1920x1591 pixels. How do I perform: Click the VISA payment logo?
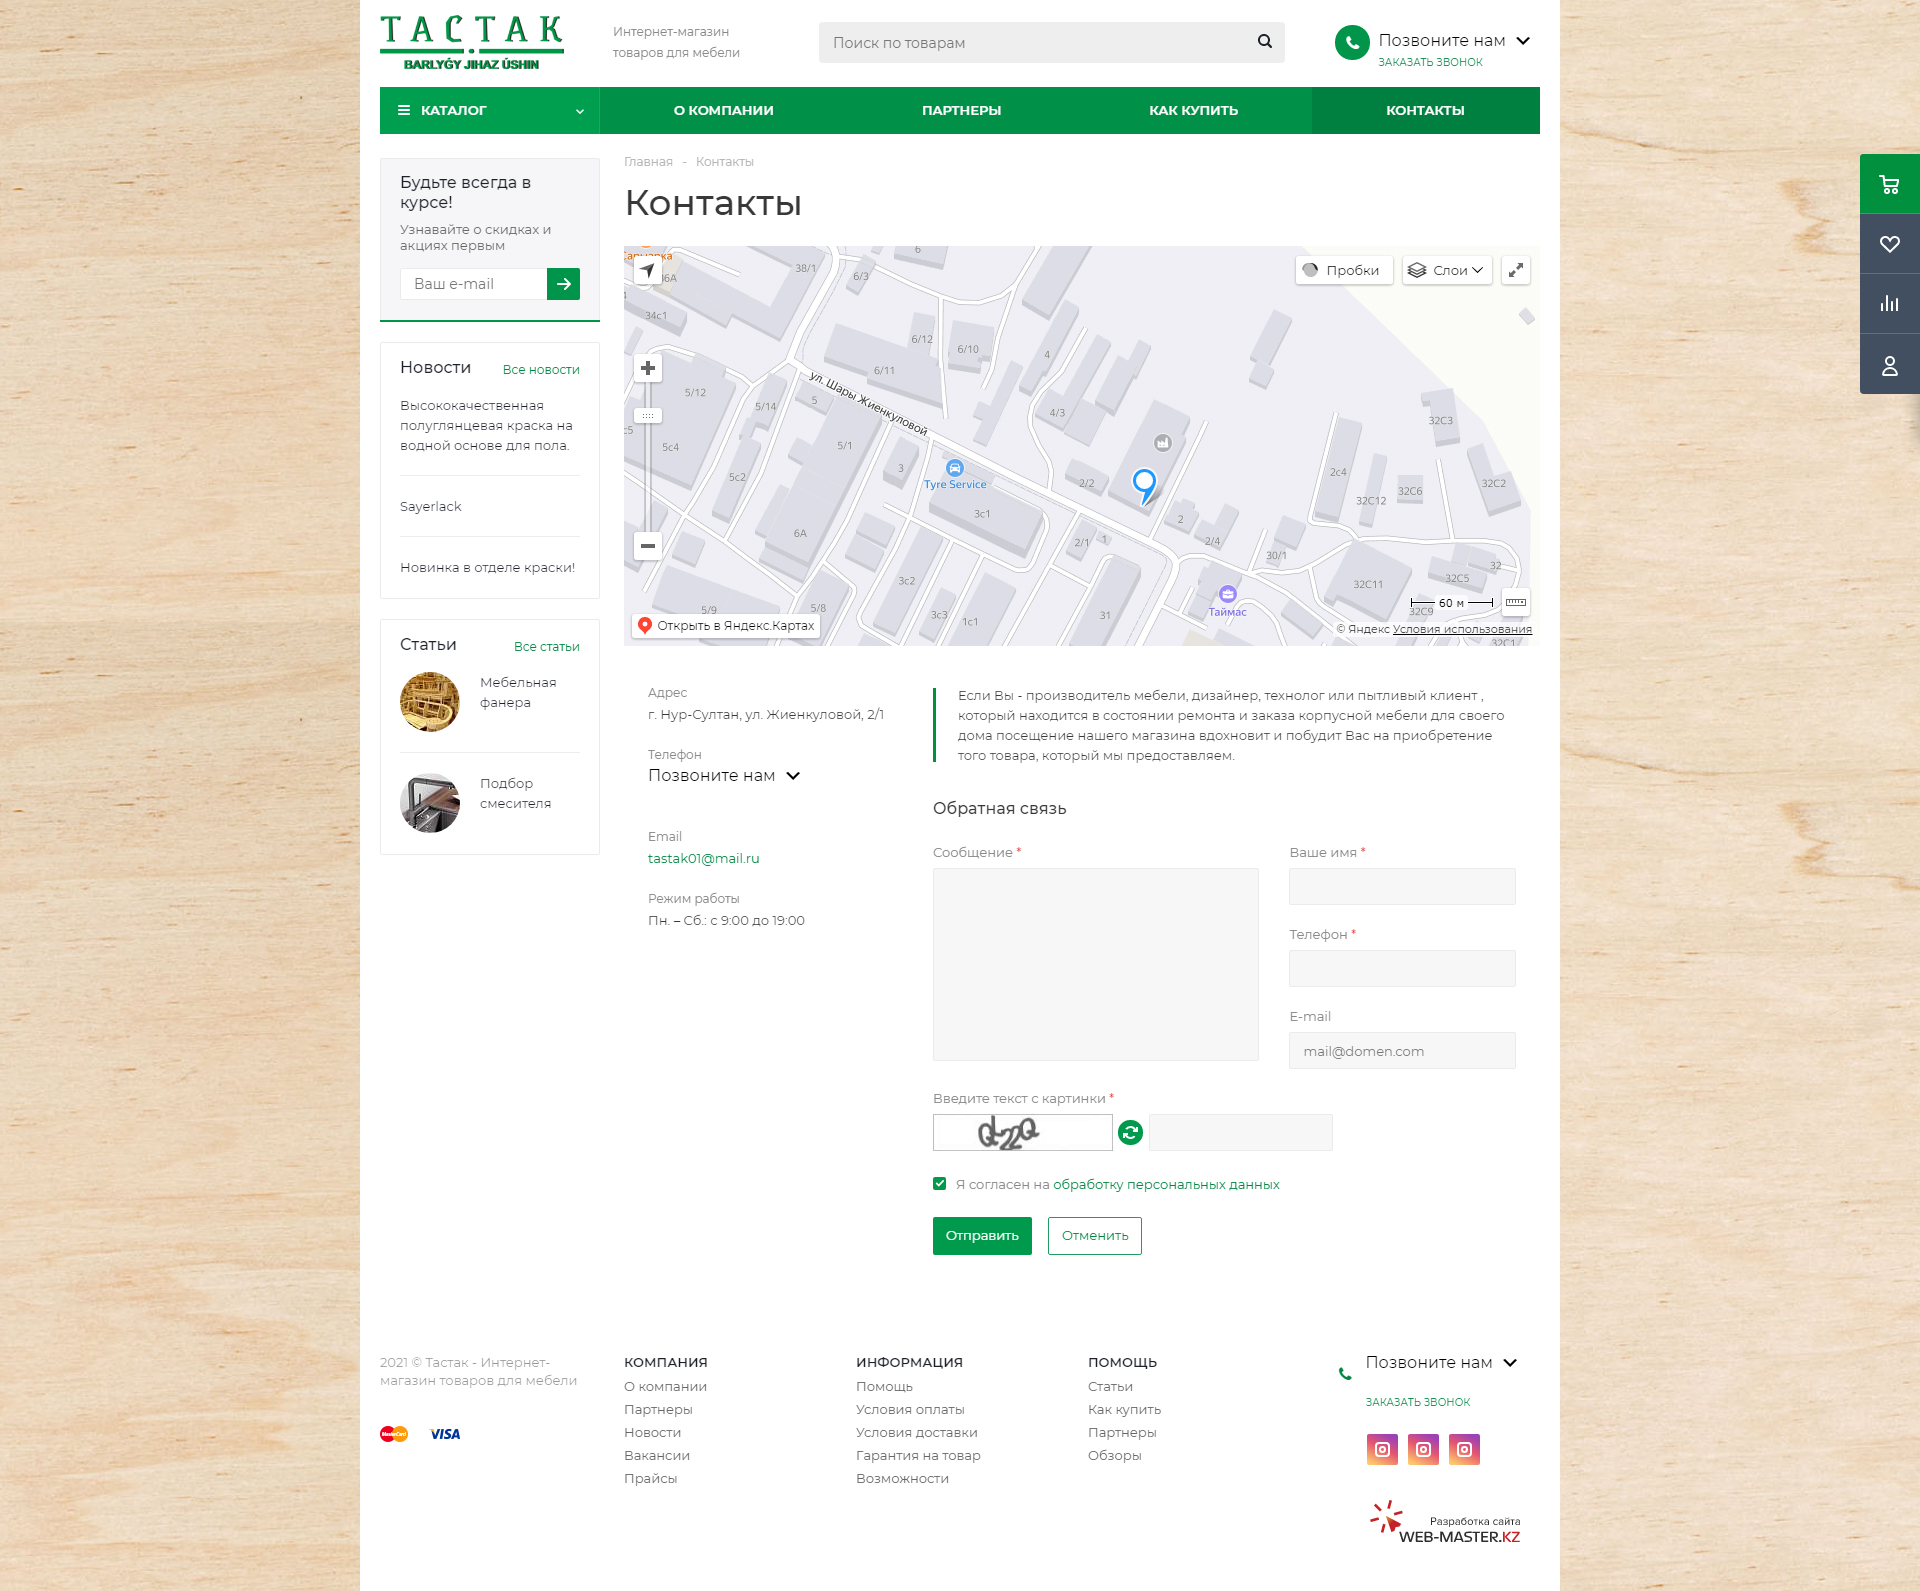[445, 1434]
